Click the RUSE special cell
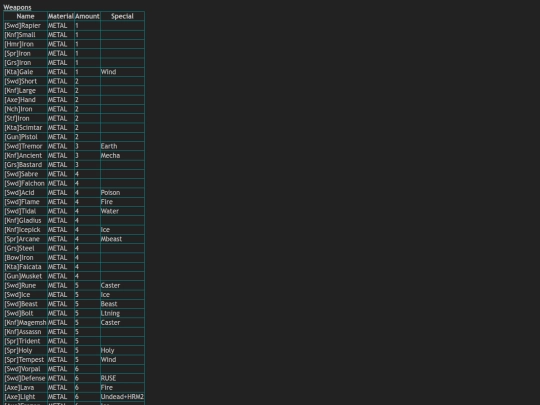Viewport: 540px width, 405px height. pyautogui.click(x=122, y=379)
